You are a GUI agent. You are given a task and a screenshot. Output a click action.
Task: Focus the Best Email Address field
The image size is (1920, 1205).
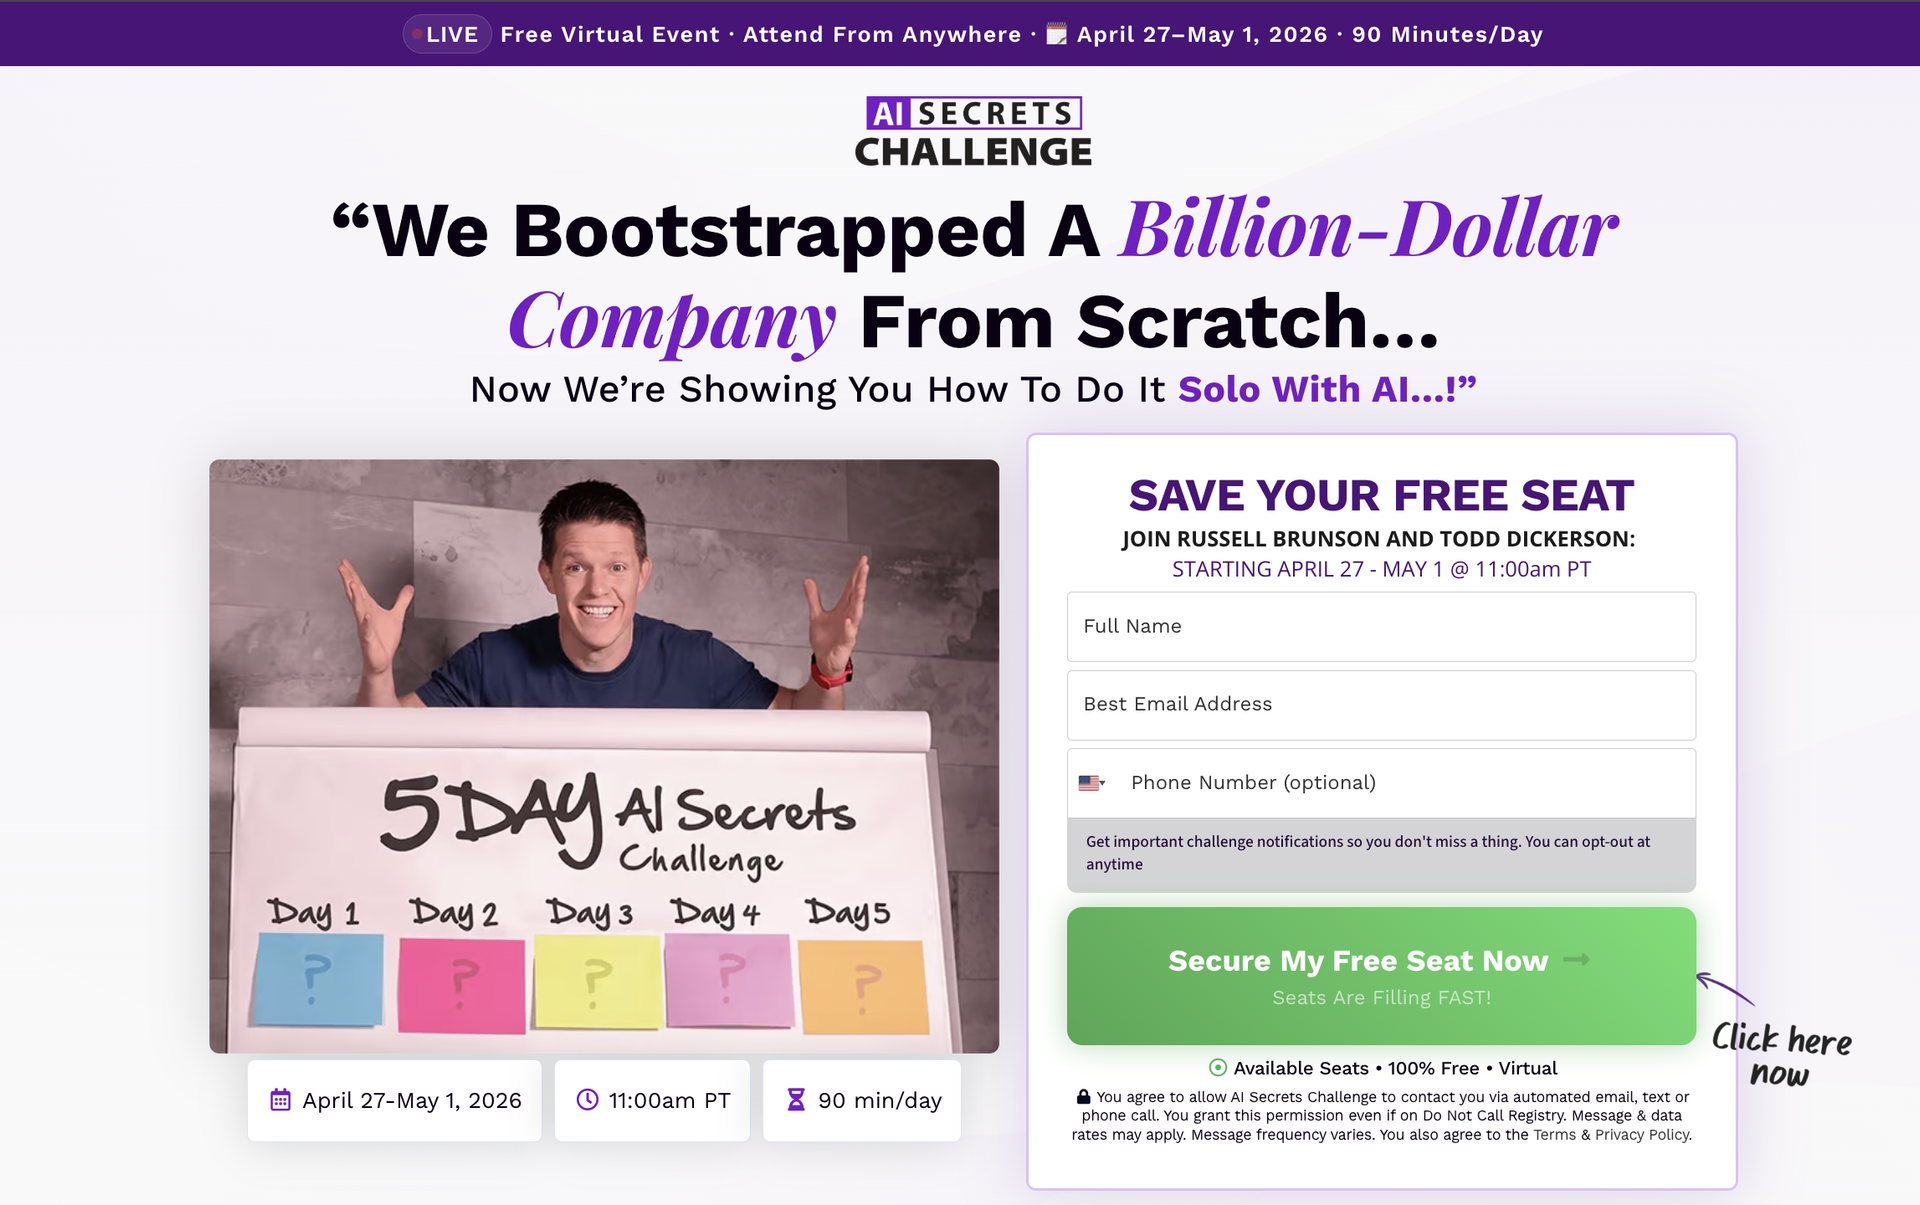(1381, 704)
